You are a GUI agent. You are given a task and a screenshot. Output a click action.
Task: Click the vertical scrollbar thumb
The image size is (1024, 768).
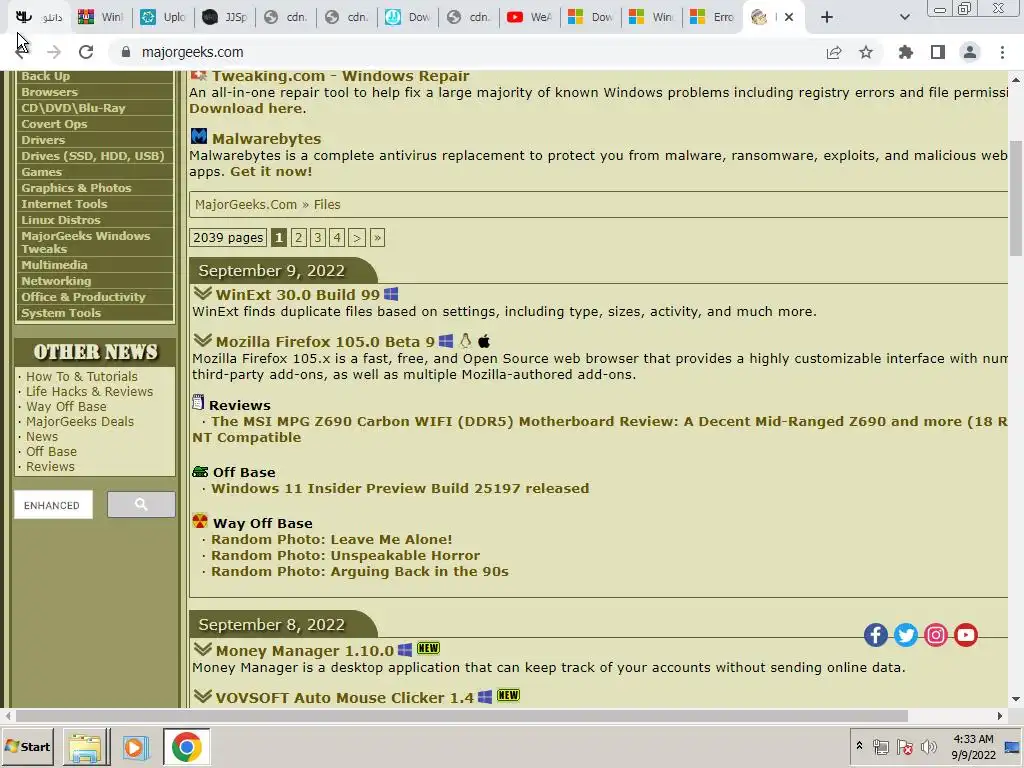point(1016,199)
